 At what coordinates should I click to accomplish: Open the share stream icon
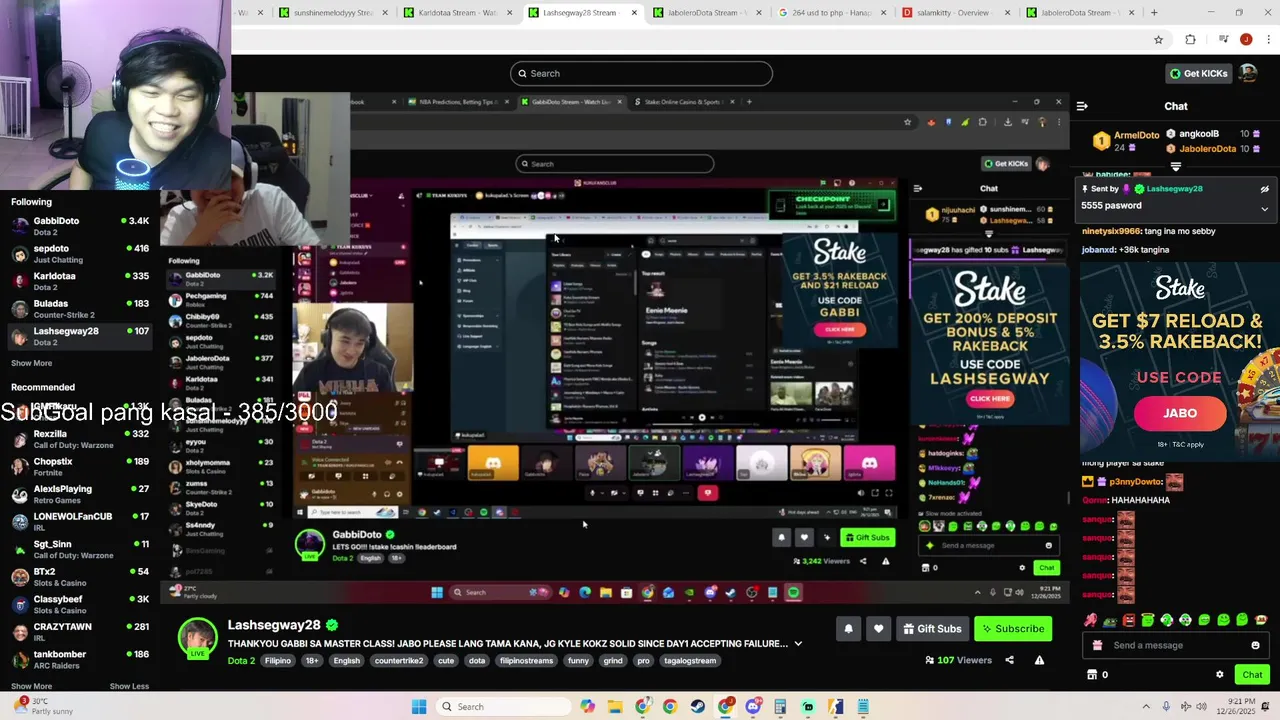tap(1009, 660)
